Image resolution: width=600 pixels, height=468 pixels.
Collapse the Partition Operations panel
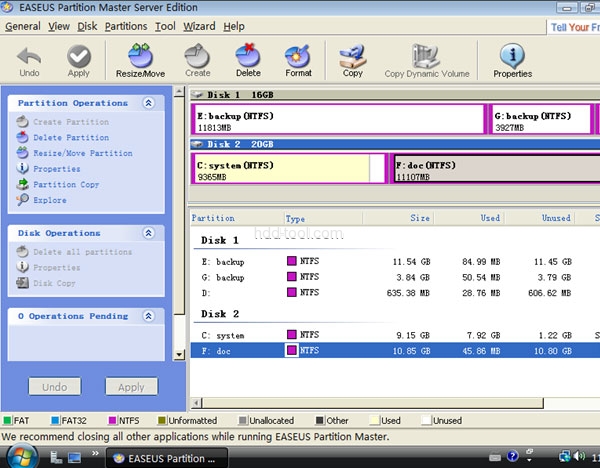(148, 103)
